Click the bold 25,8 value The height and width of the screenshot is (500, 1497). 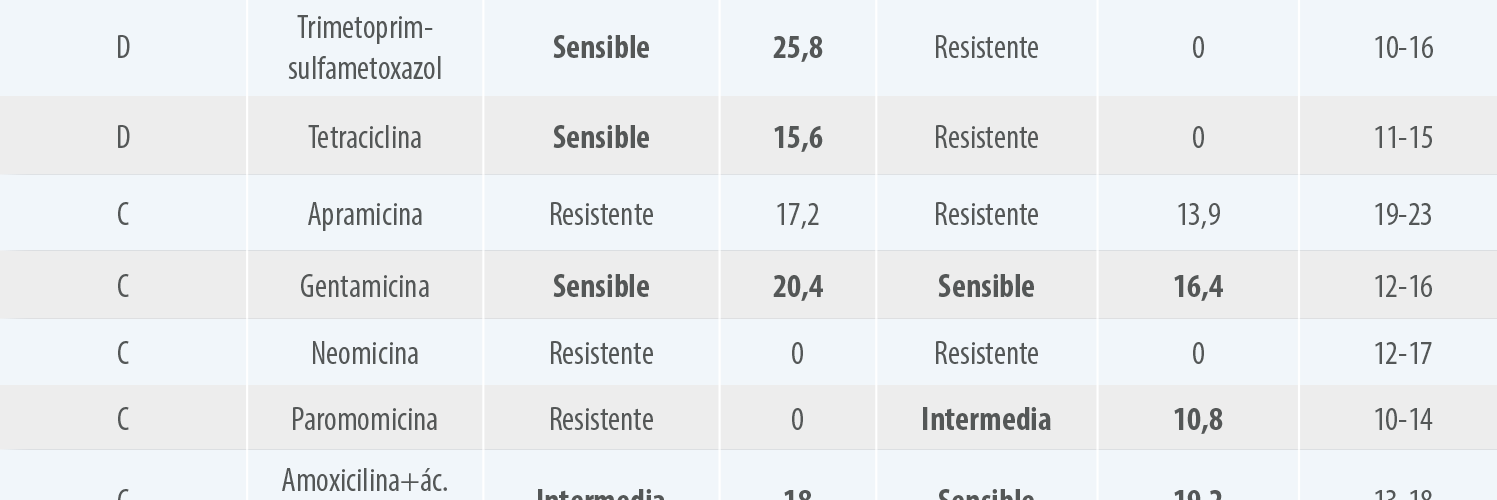pos(798,47)
